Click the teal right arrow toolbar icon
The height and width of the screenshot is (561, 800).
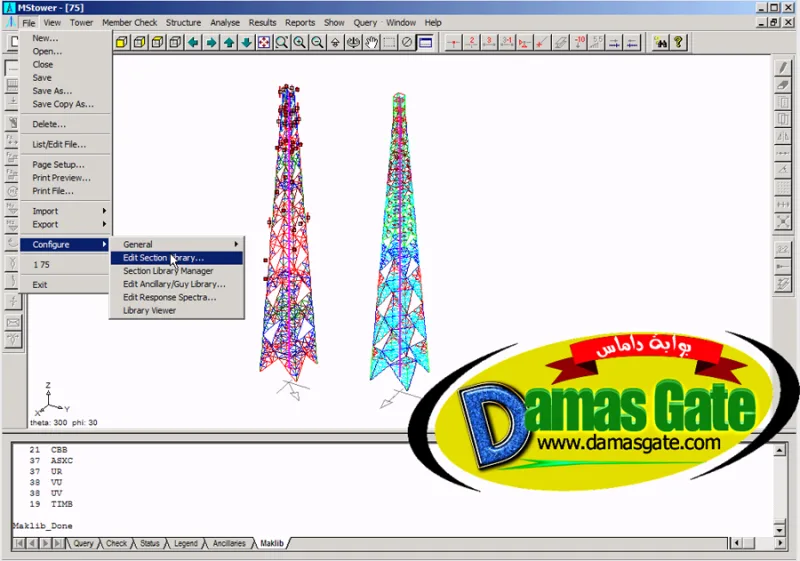[211, 42]
